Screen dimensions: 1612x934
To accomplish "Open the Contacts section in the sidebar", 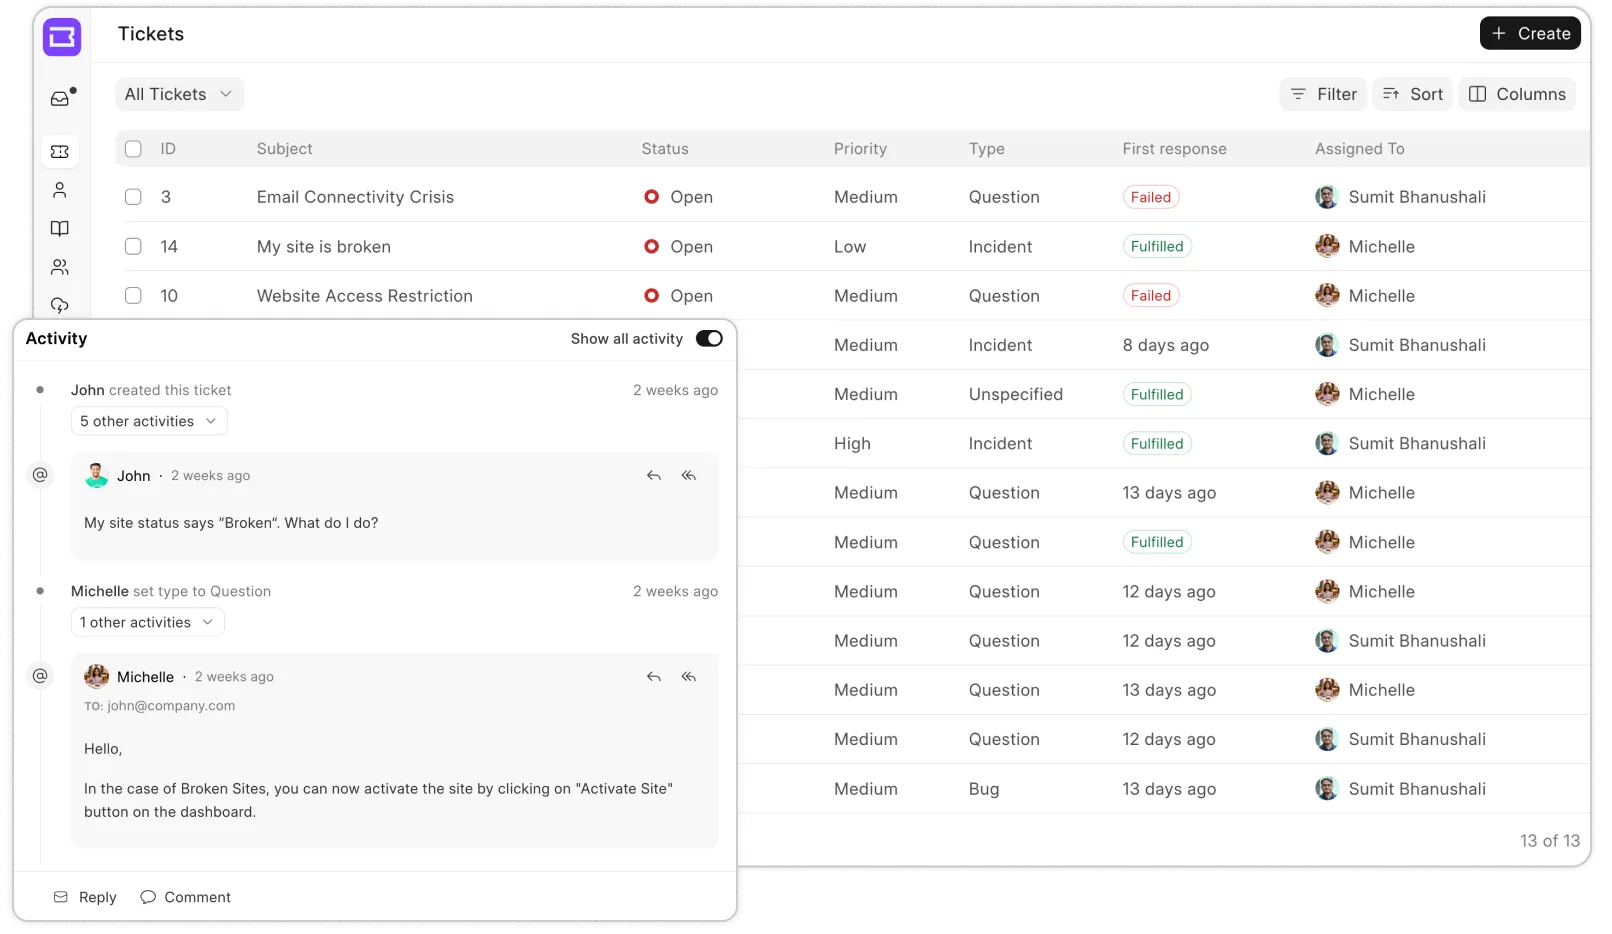I will (60, 190).
